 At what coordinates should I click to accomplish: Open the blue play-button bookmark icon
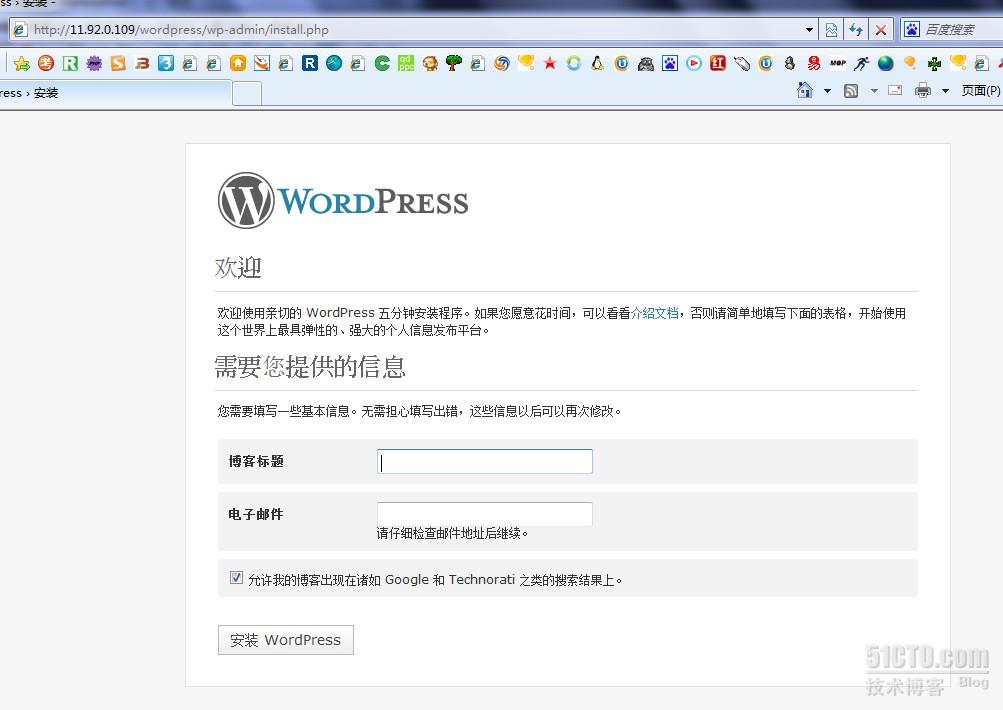pyautogui.click(x=694, y=63)
